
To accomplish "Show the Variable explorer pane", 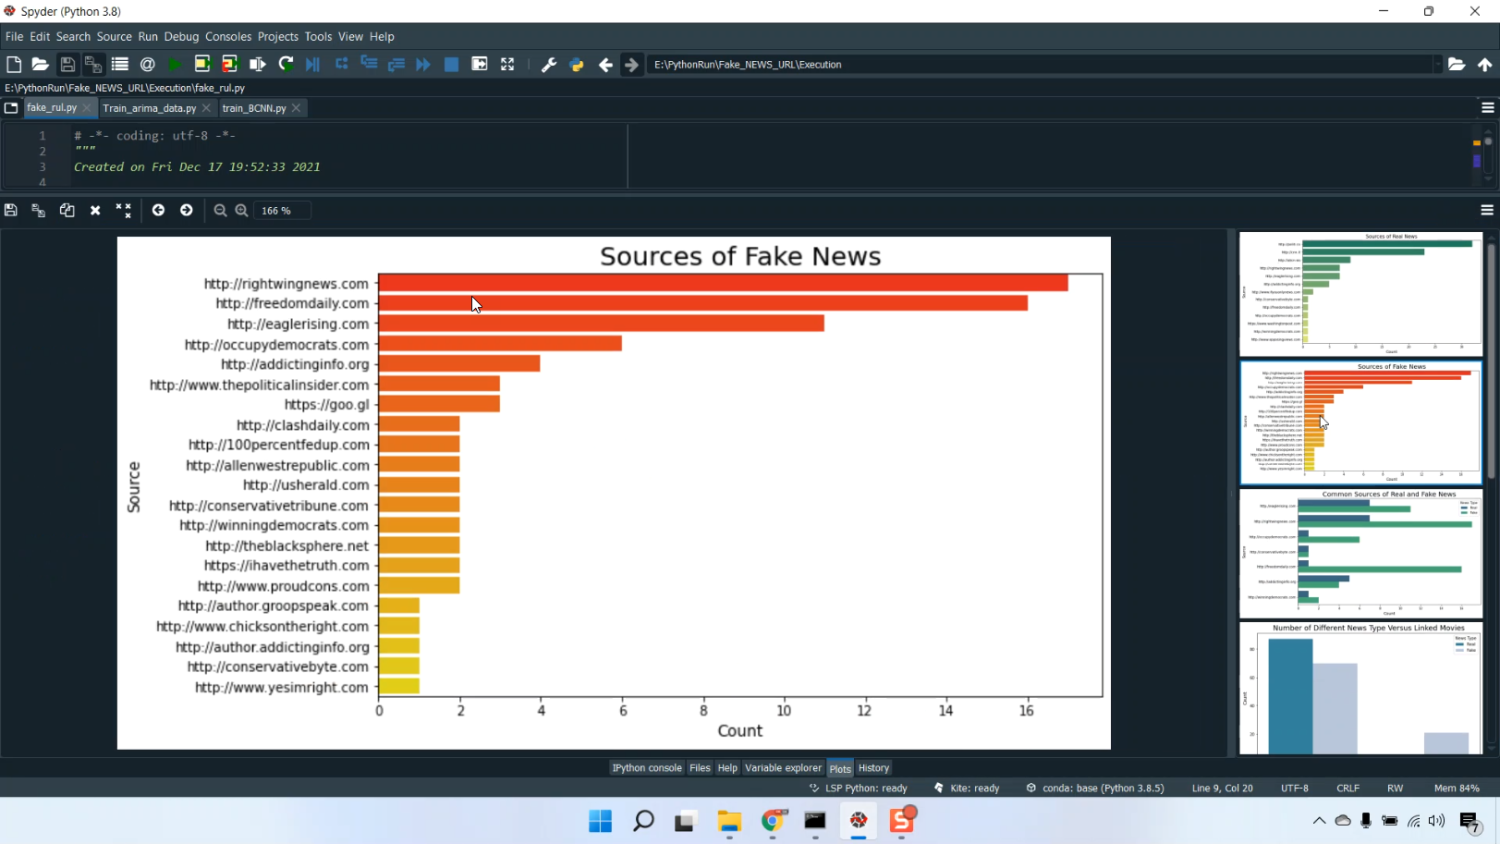I will [x=783, y=768].
